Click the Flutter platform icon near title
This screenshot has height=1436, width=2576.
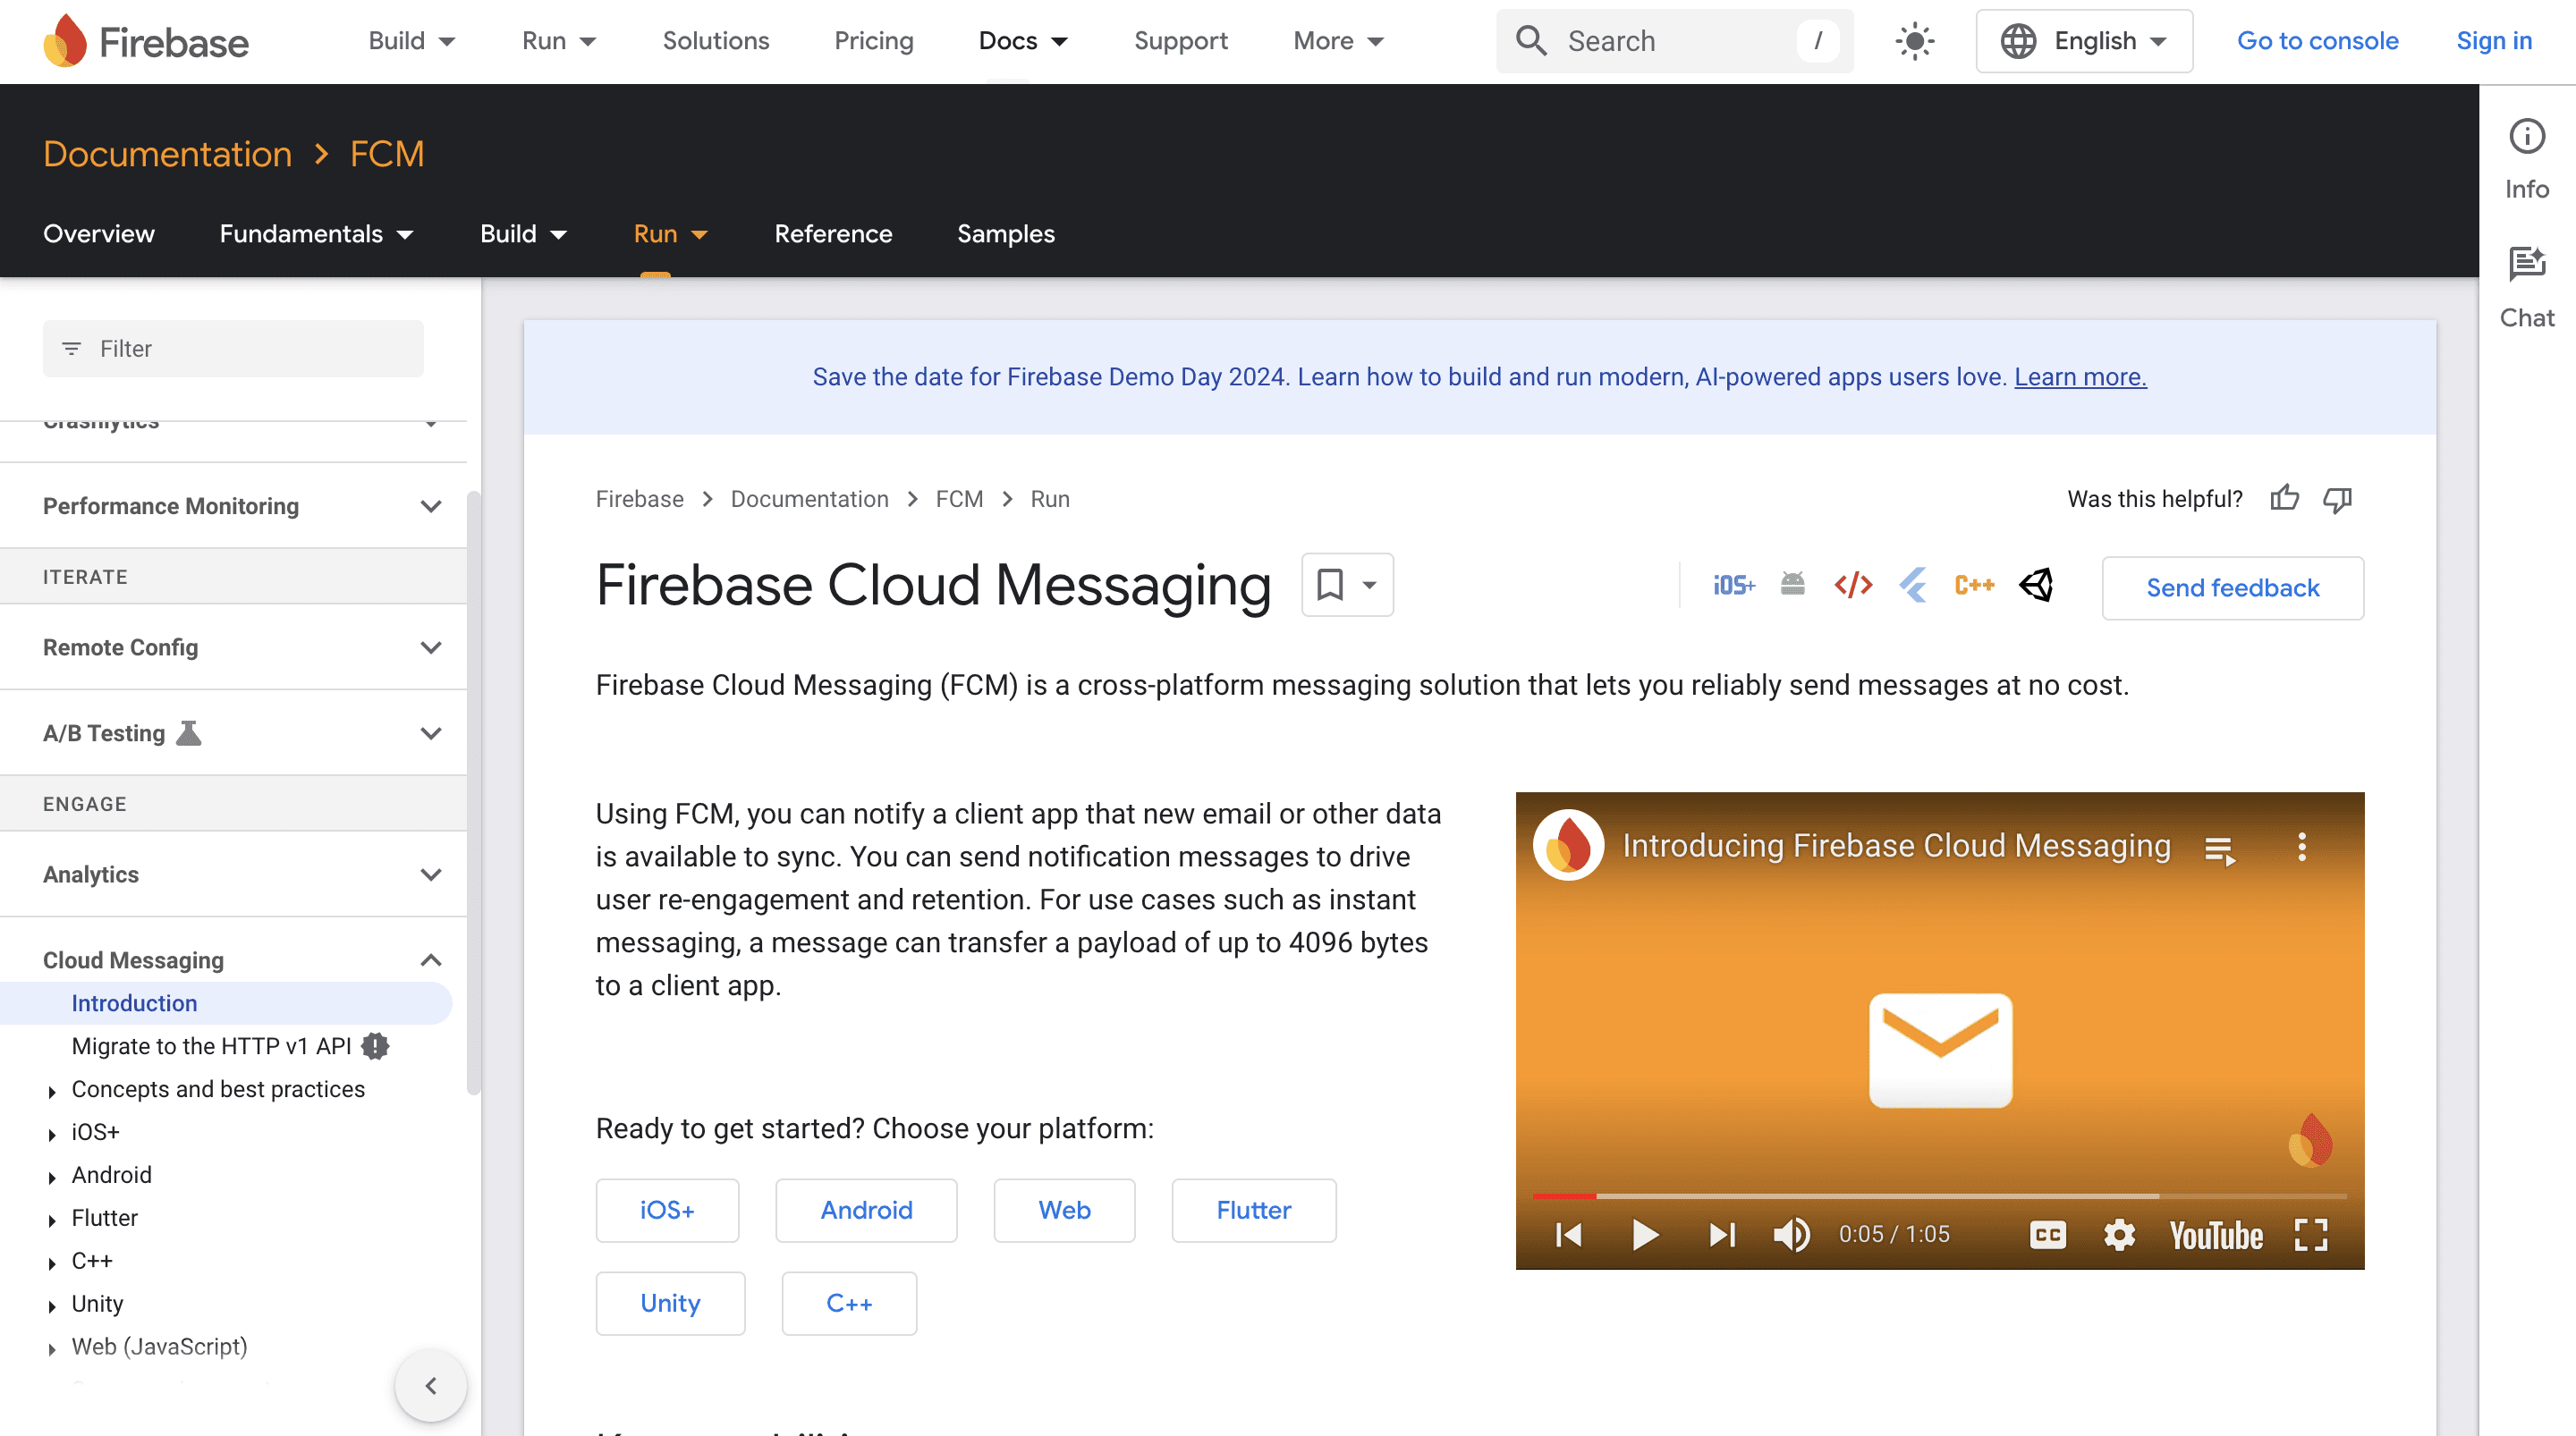coord(1913,585)
